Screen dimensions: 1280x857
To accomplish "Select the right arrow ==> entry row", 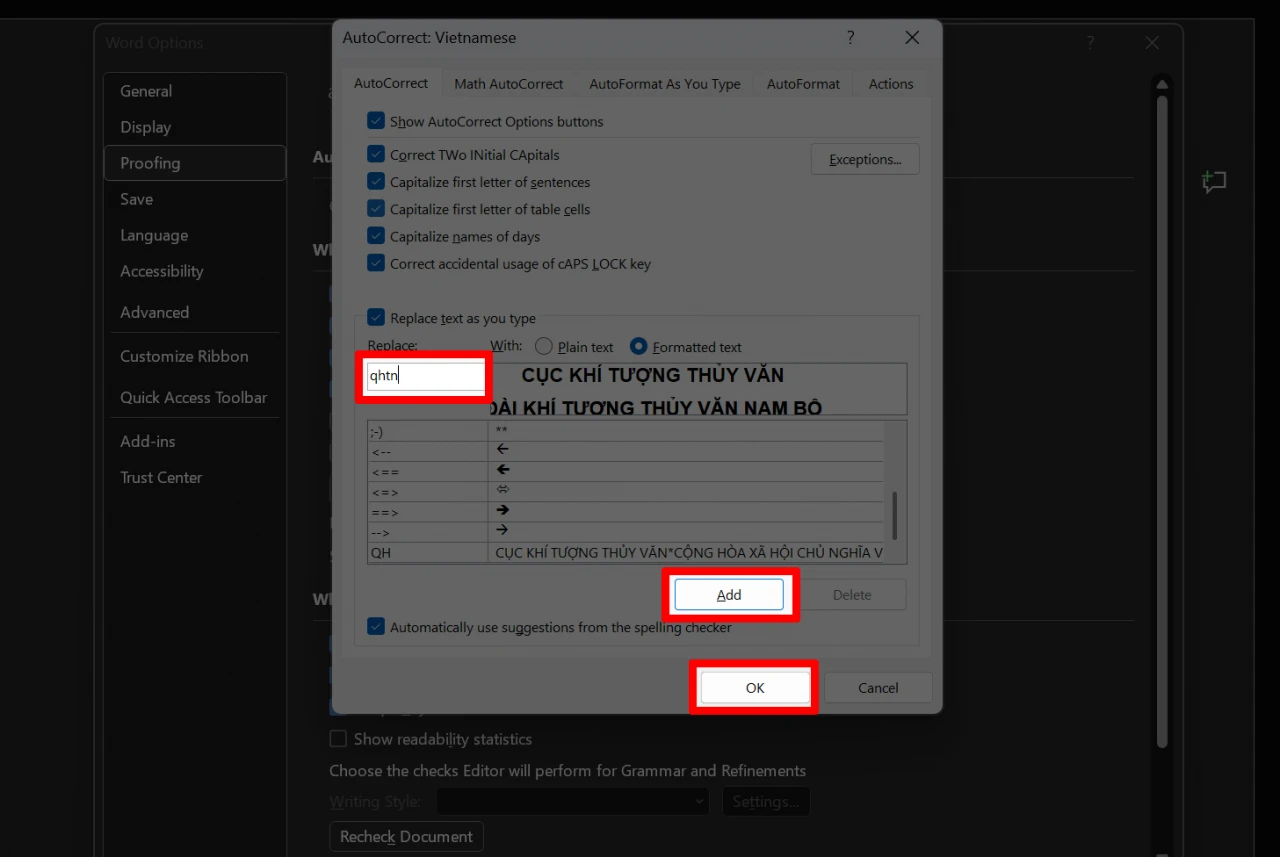I will (427, 512).
